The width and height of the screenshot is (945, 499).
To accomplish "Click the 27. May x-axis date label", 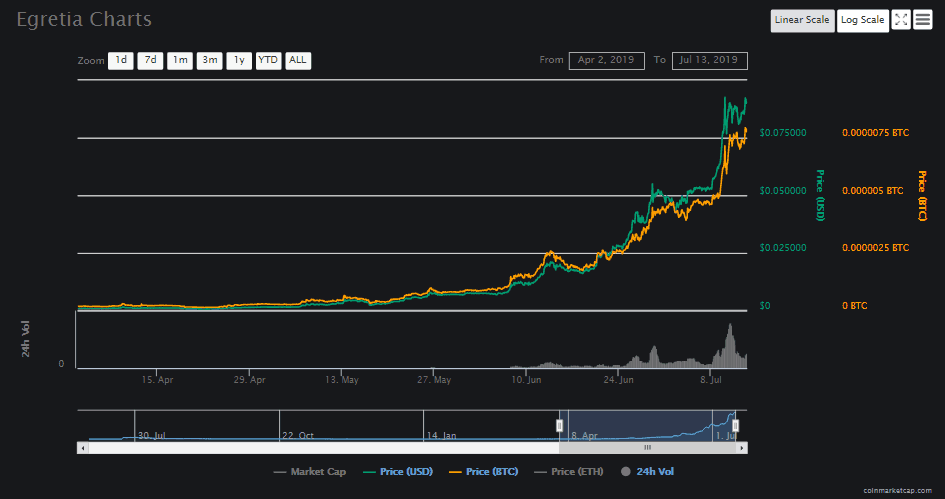I will coord(434,380).
